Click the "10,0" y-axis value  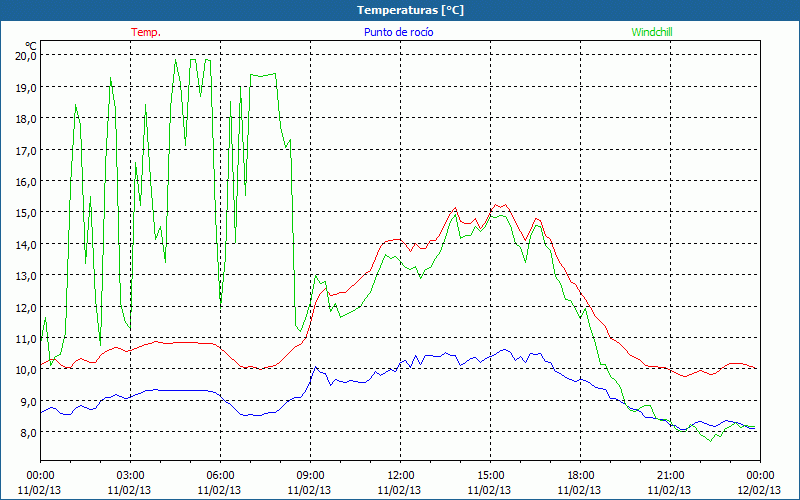[x=27, y=370]
